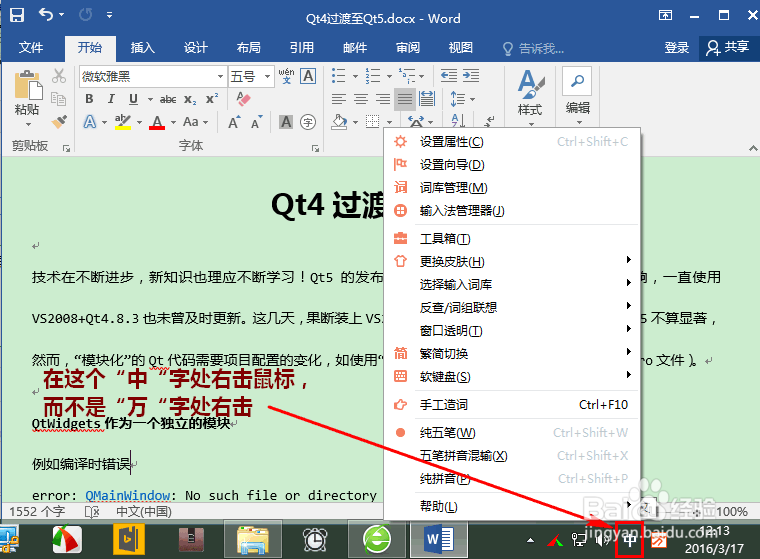The height and width of the screenshot is (559, 760).
Task: Toggle bold formatting
Action: tap(89, 99)
